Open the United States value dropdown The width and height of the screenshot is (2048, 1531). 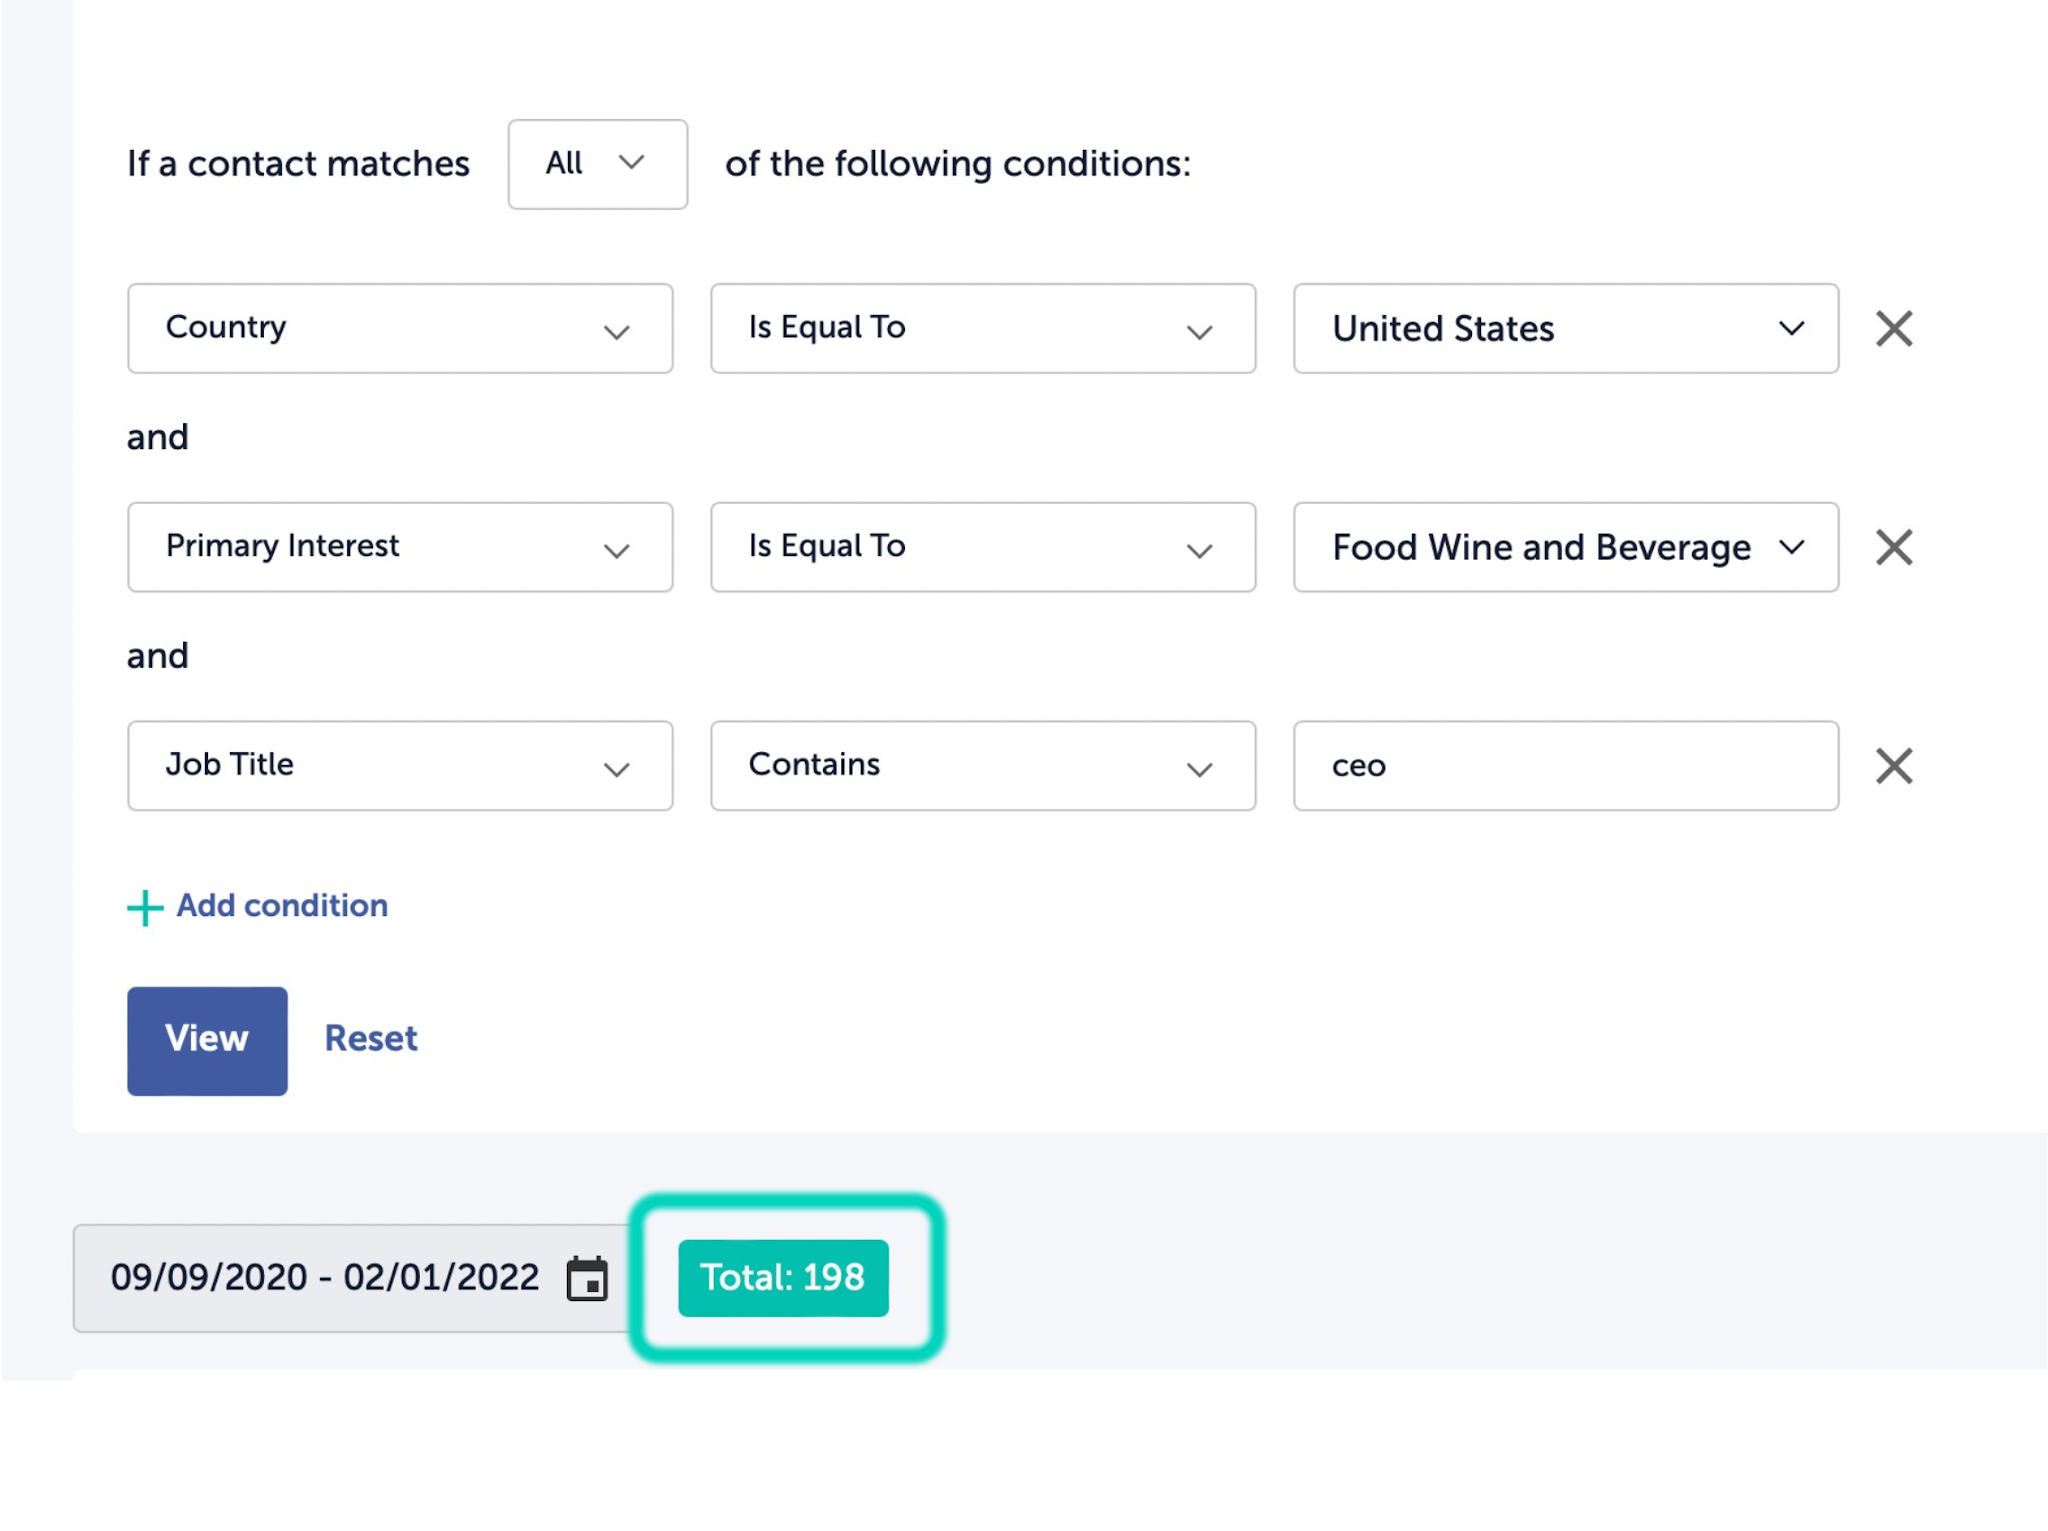1565,328
